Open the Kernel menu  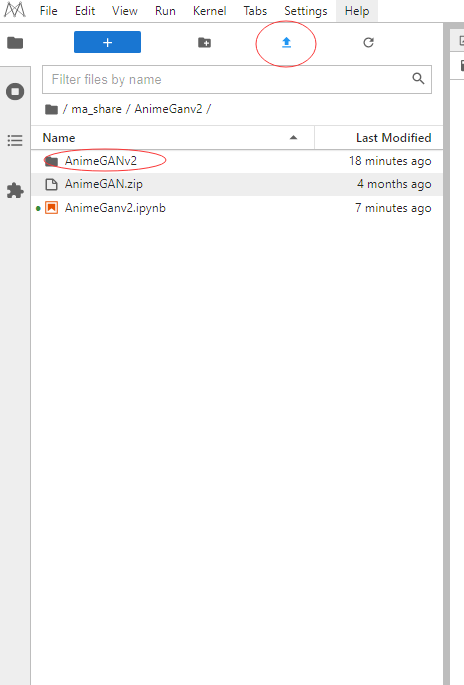(210, 11)
